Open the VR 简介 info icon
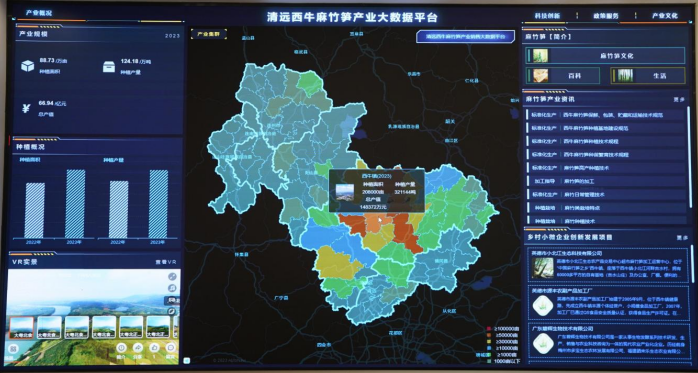 [122, 347]
